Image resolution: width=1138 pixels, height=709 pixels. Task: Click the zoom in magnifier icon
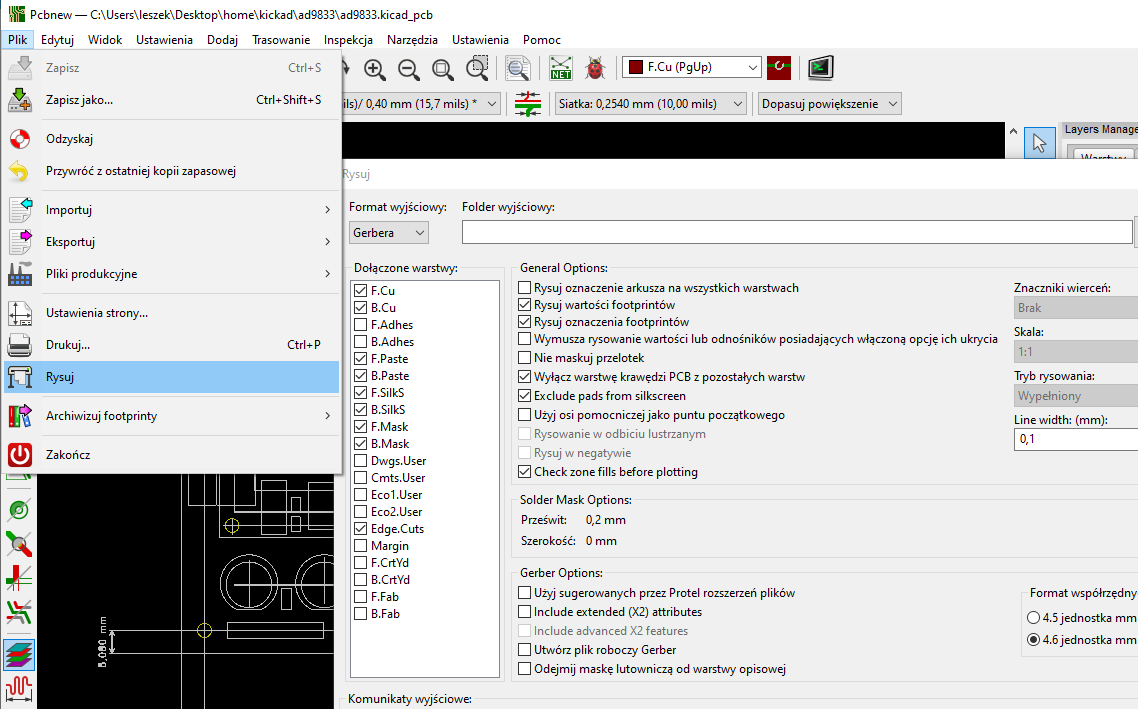375,68
